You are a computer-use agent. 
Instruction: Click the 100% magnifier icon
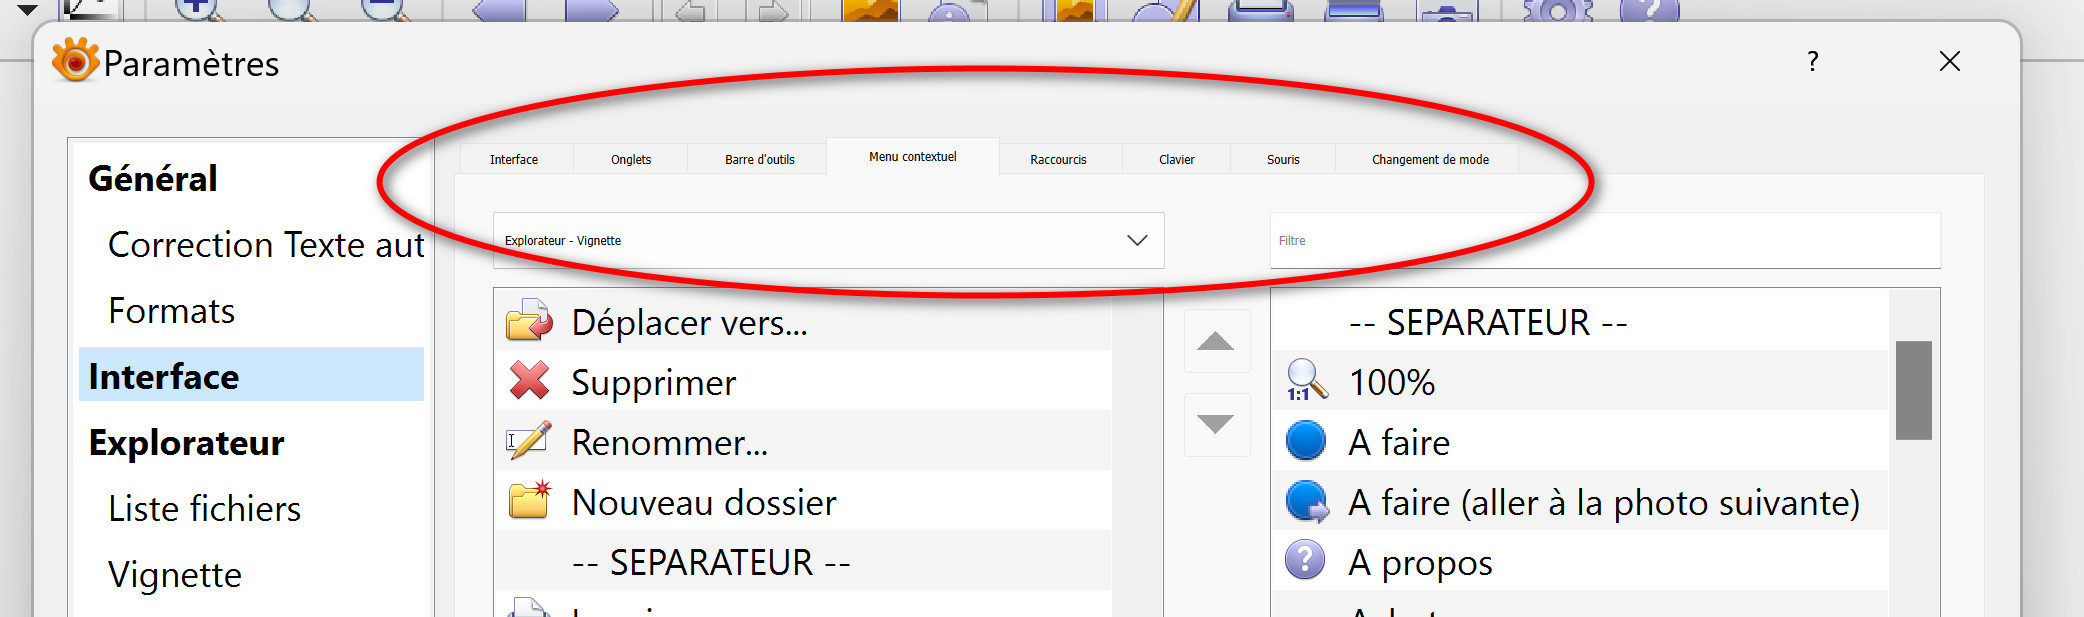click(x=1306, y=381)
